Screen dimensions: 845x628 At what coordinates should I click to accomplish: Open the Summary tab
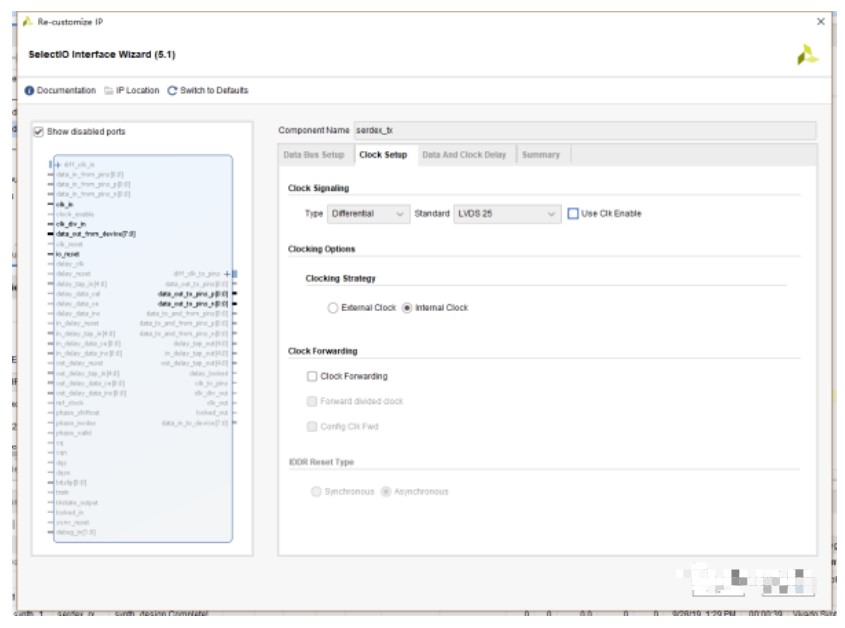click(541, 155)
